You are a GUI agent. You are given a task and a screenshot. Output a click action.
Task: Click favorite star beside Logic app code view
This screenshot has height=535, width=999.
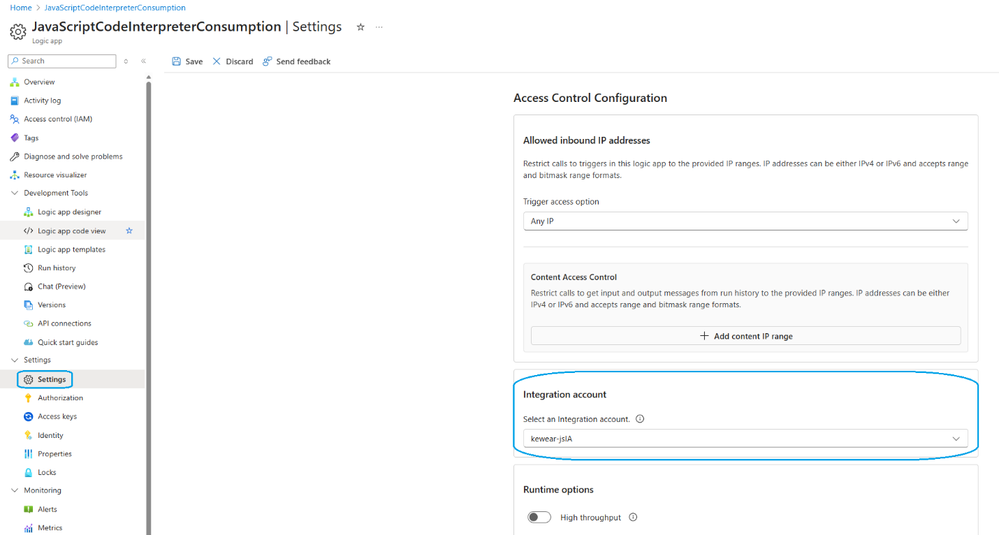[129, 231]
